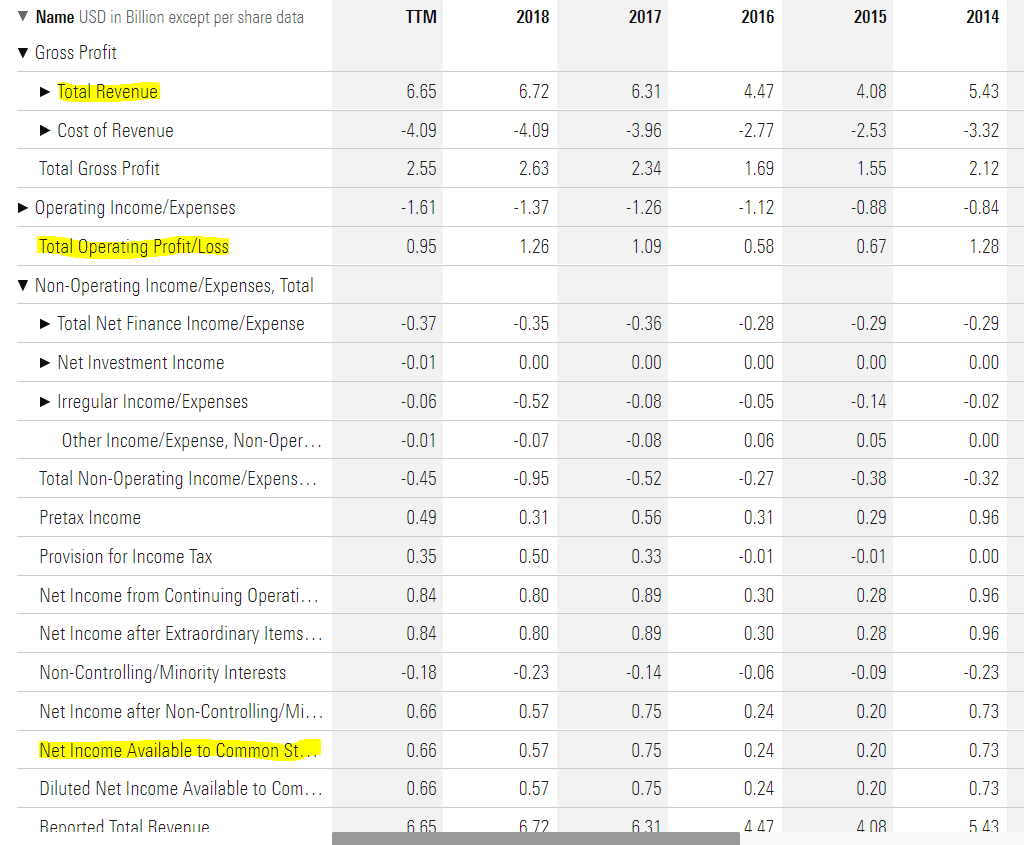Click the Provision for Income Tax label
The width and height of the screenshot is (1024, 845).
(x=125, y=557)
